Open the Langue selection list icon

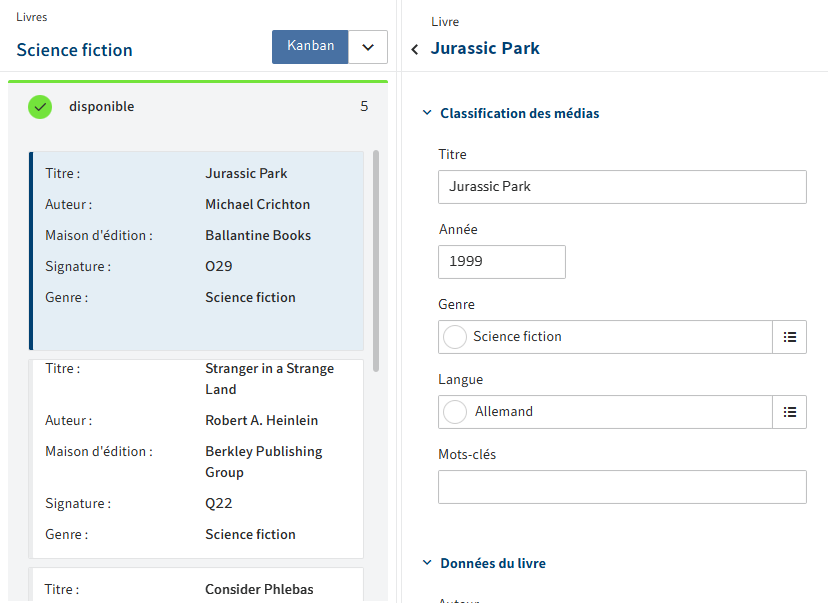(789, 412)
